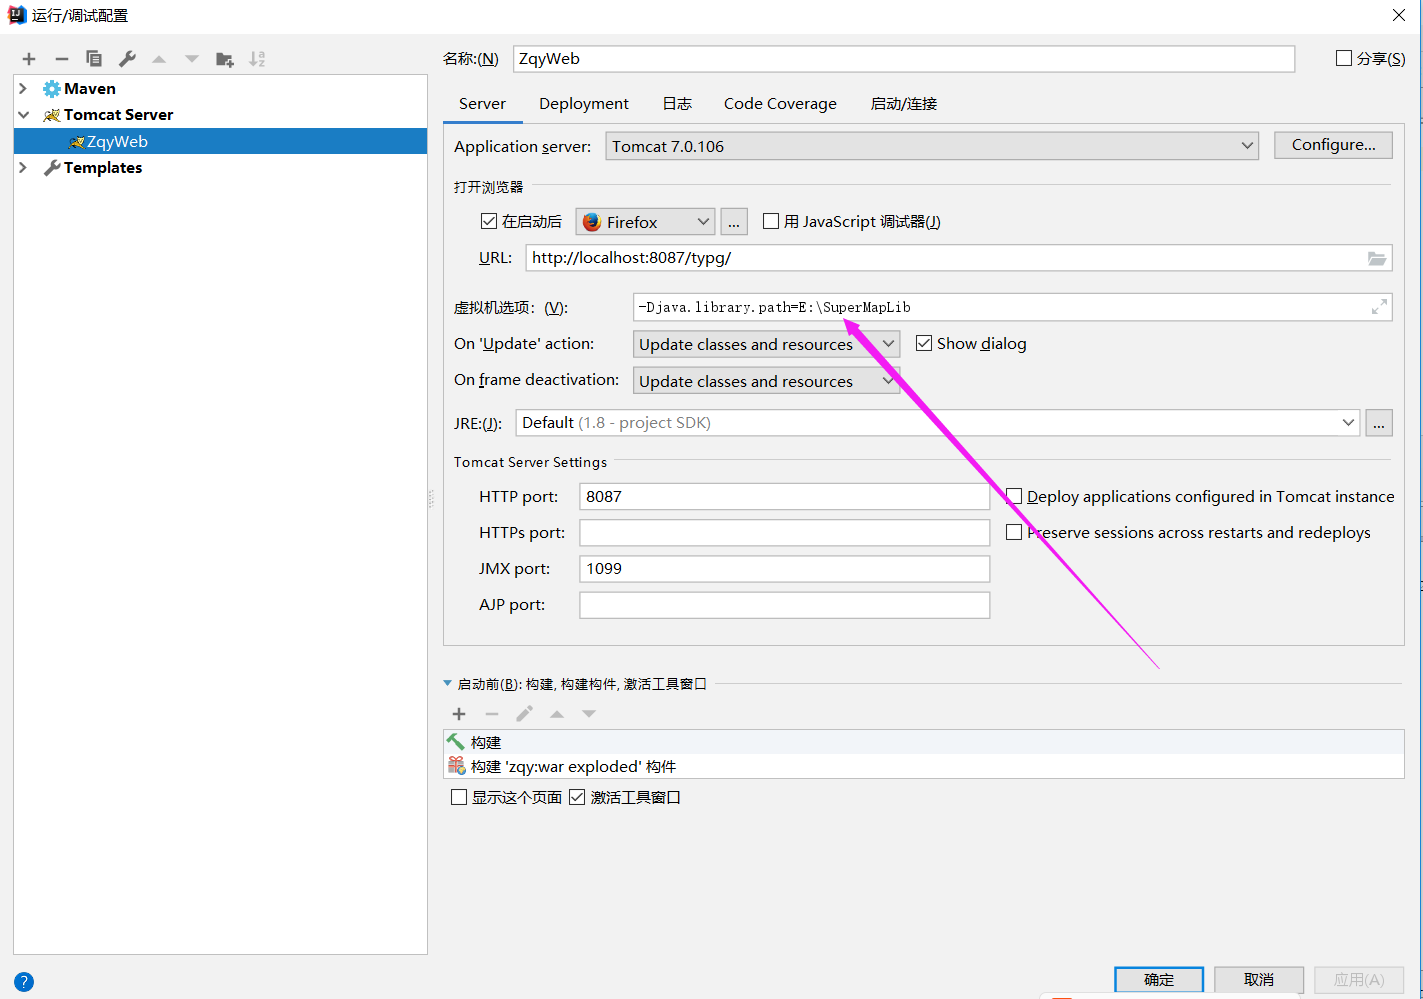Open configuration templates editing wrench icon
1423x999 pixels.
pyautogui.click(x=127, y=58)
